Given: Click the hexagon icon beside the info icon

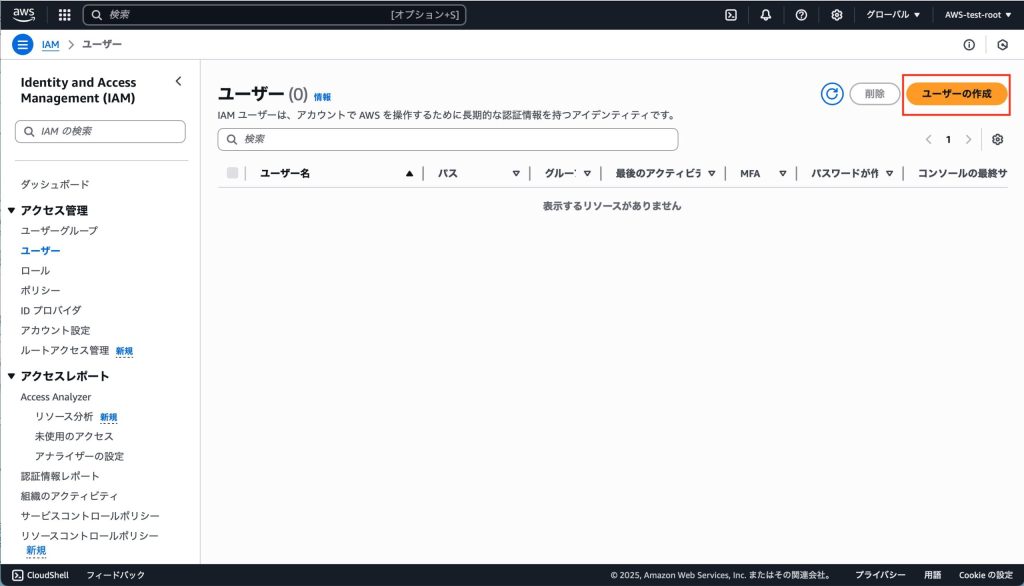Looking at the screenshot, I should (x=1002, y=44).
